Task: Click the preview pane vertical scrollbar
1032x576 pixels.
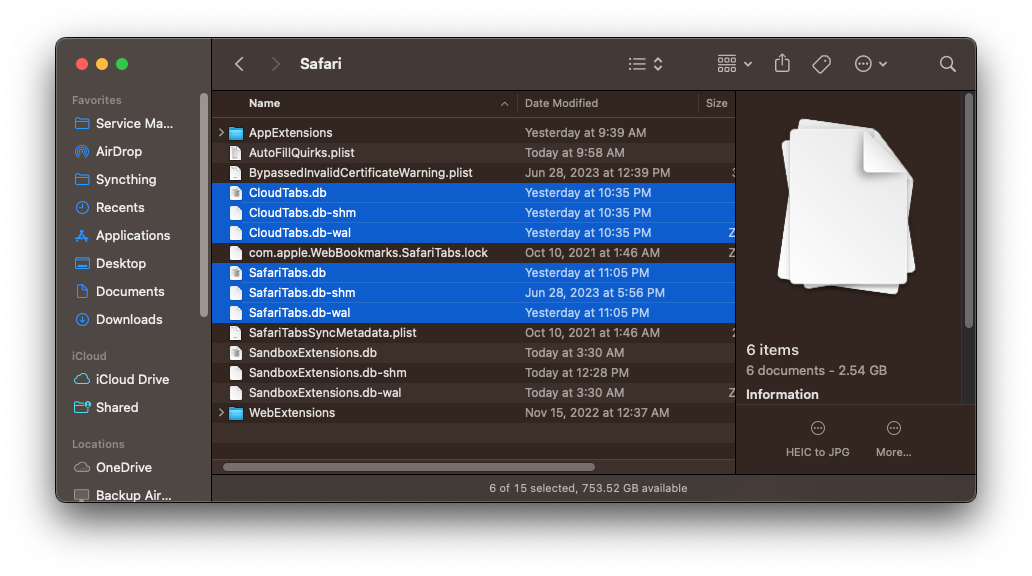Action: [968, 210]
